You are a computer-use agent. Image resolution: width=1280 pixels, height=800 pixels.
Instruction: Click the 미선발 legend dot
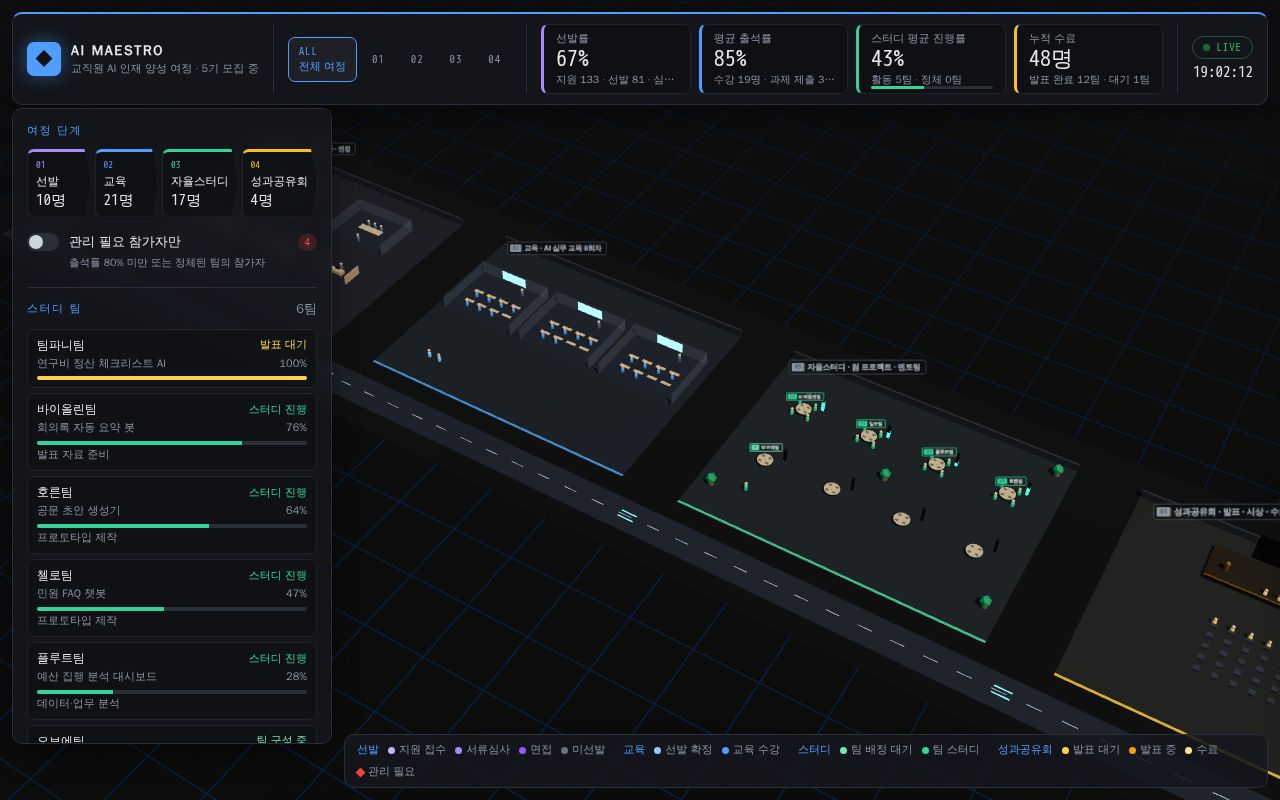[565, 750]
